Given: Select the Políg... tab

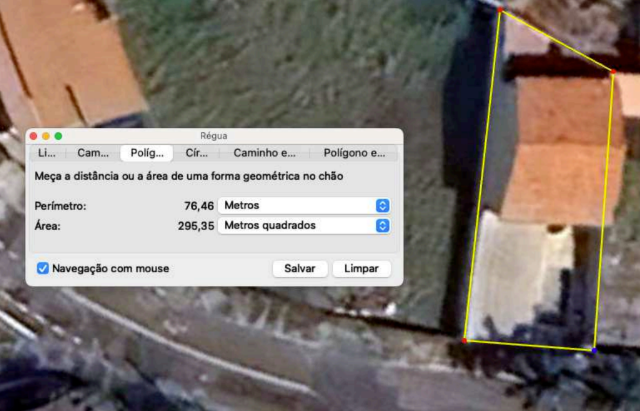Looking at the screenshot, I should 146,153.
